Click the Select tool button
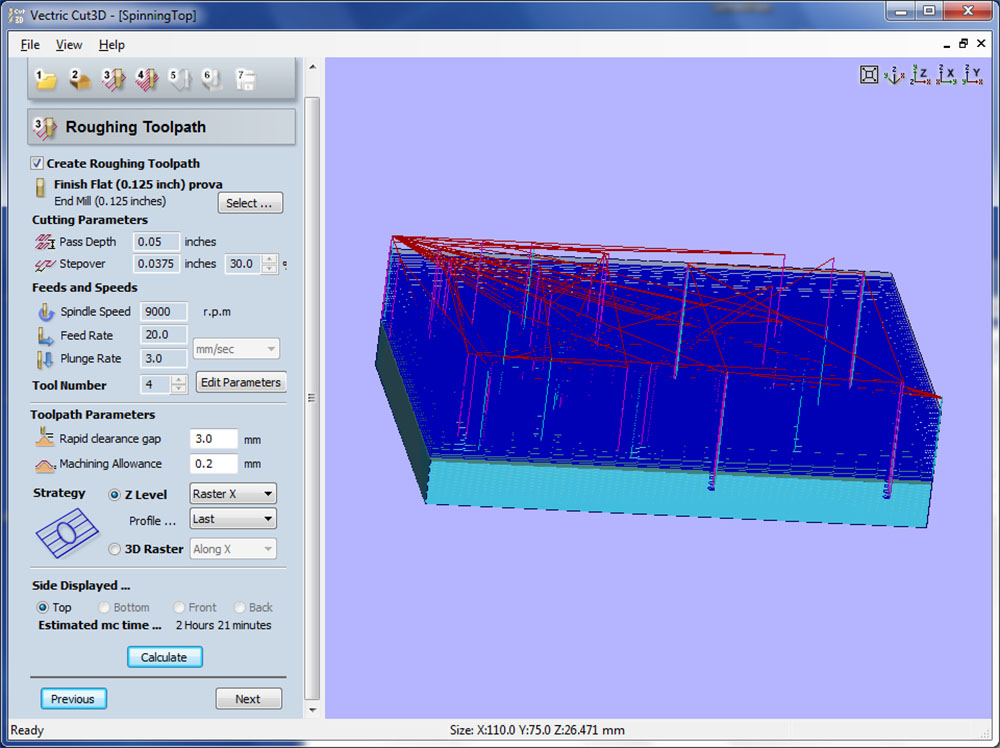 click(x=250, y=203)
